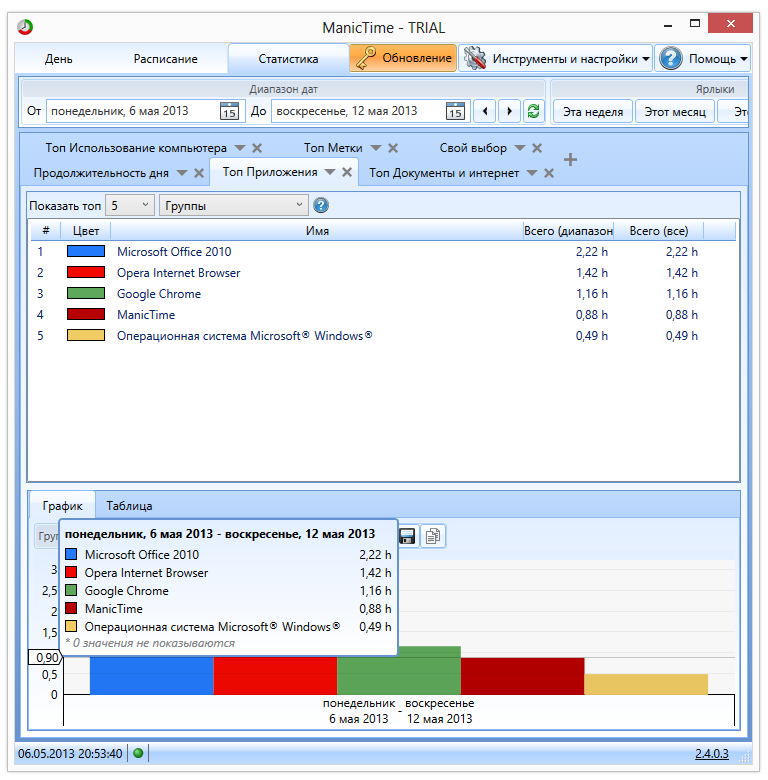Sort by 'Всего (все)' column header
Viewport: 768px width, 780px height.
[659, 231]
